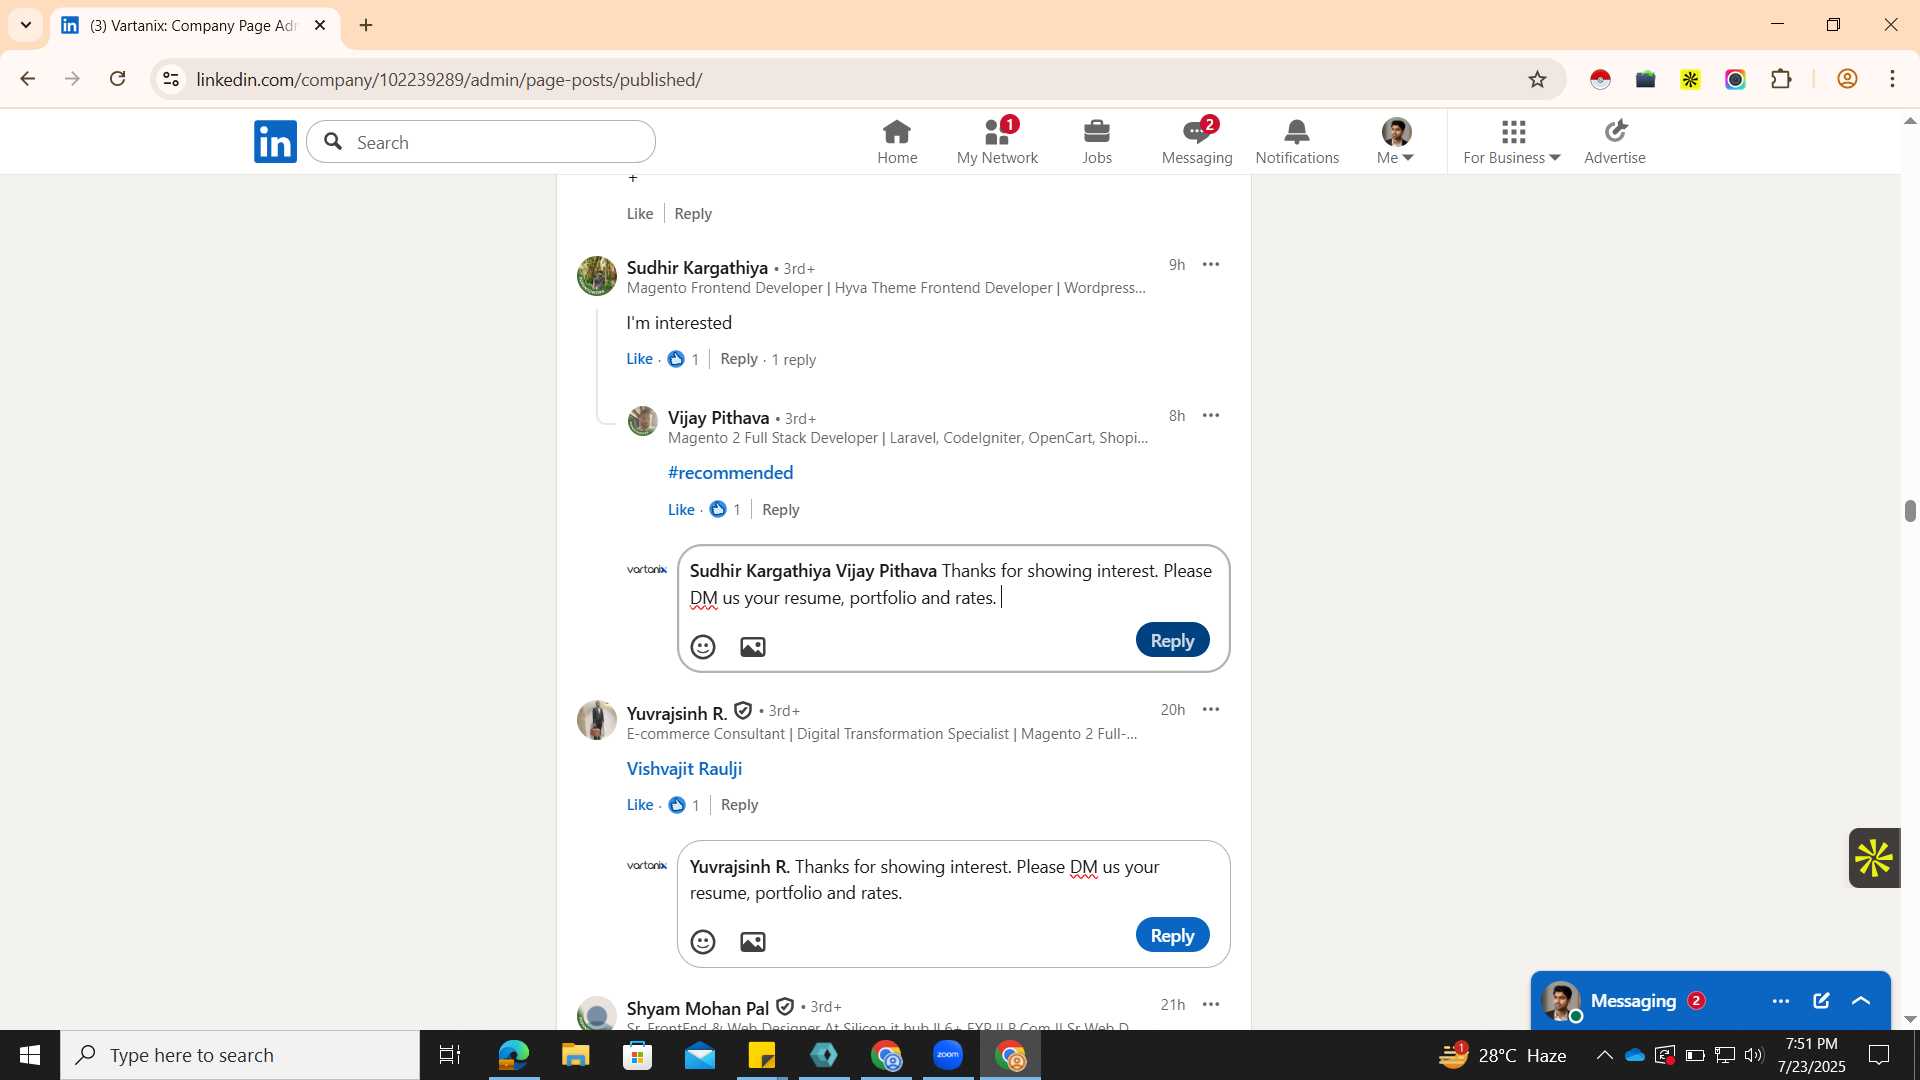
Task: Submit Reply to Yuvrajsinh R.
Action: click(x=1172, y=936)
